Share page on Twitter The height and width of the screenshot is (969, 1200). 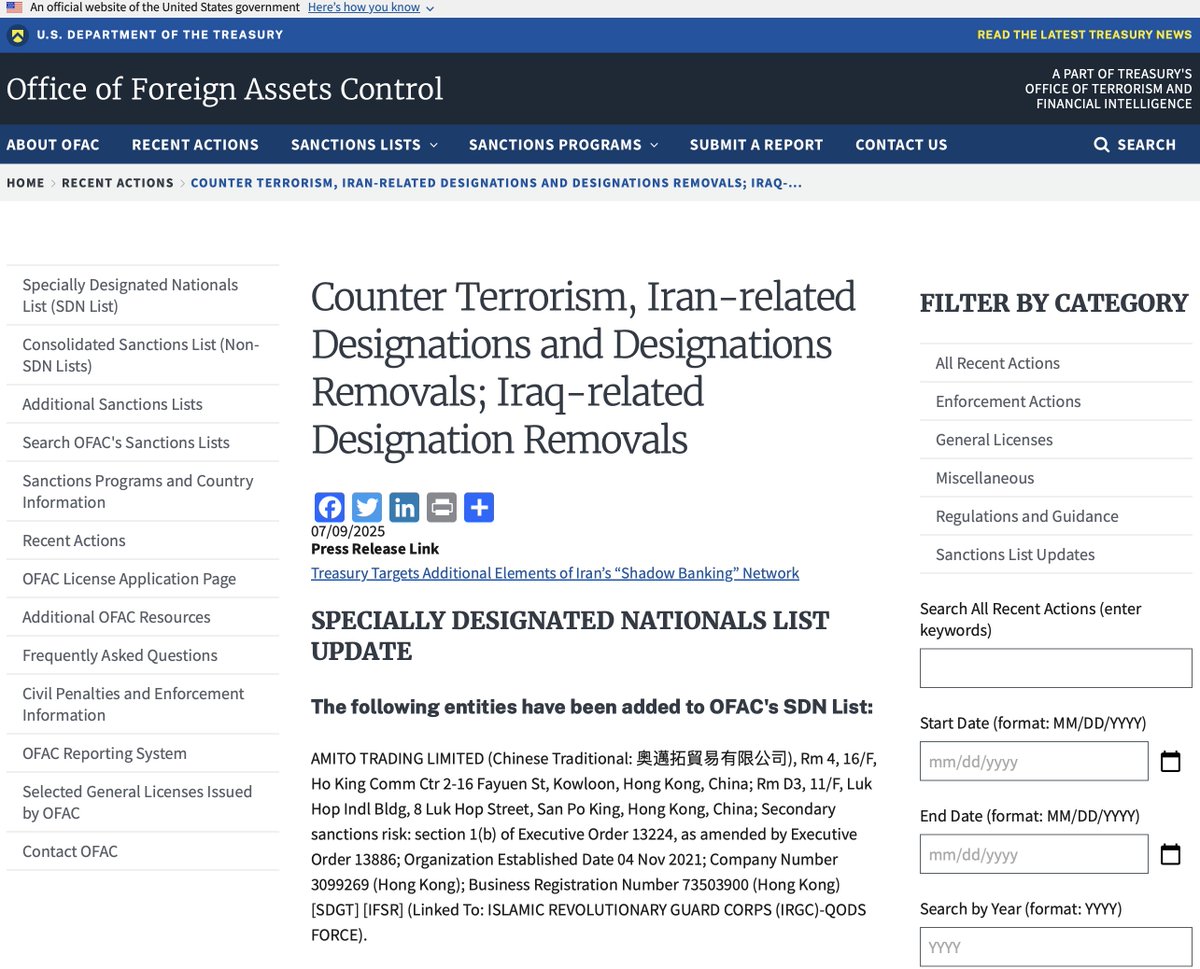click(367, 507)
